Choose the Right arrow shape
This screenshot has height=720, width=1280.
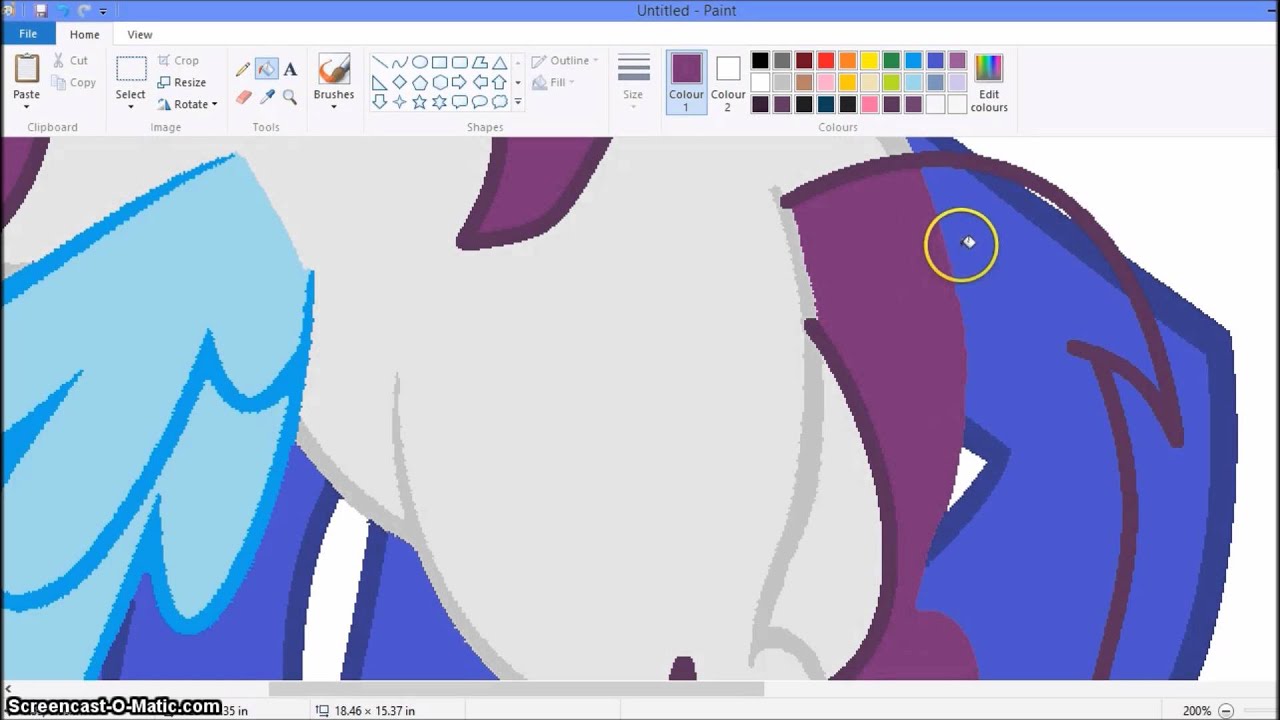460,82
